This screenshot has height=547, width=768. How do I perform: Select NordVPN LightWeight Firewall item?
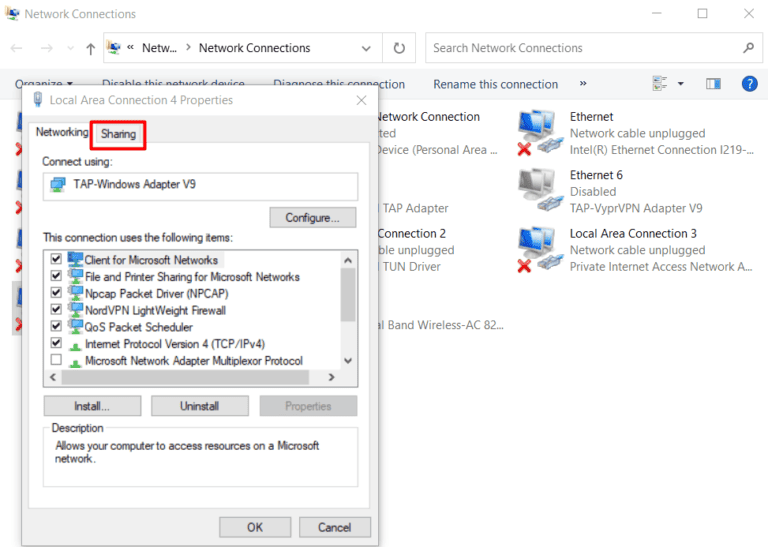[155, 310]
